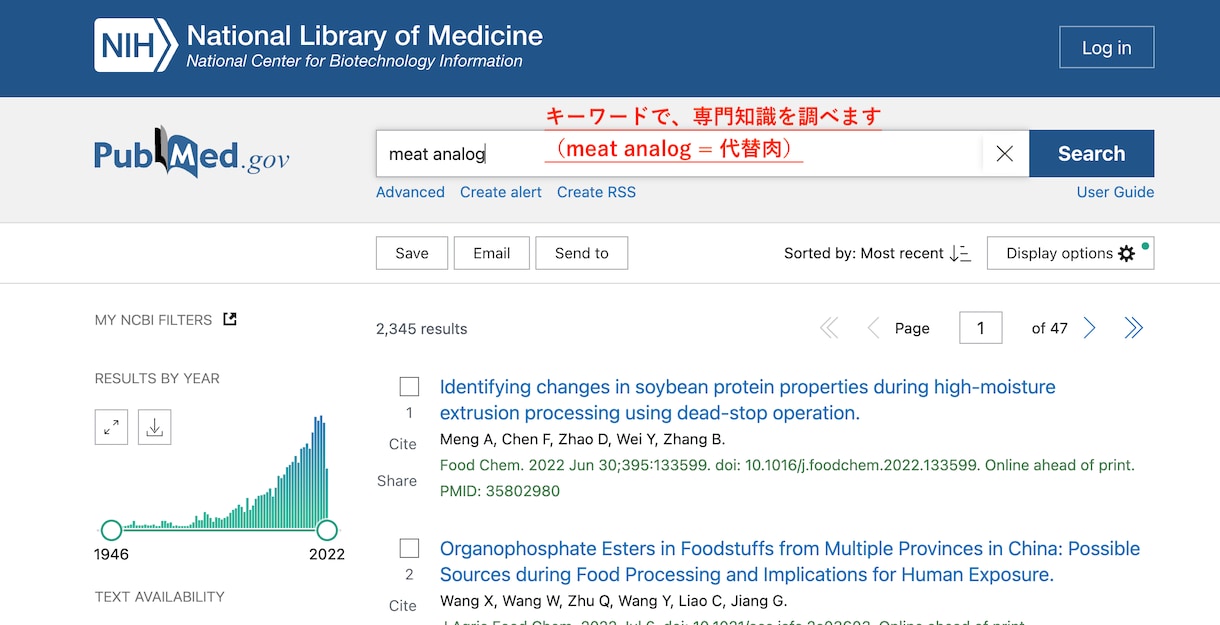Click PMID: 35802980 text

(500, 491)
